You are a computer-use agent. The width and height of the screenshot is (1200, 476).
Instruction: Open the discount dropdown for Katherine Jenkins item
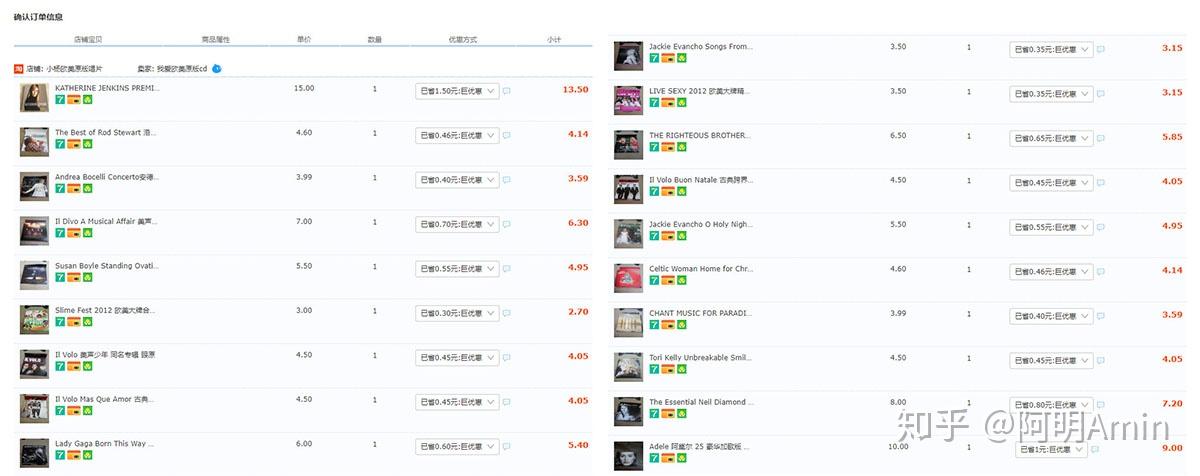click(x=457, y=91)
